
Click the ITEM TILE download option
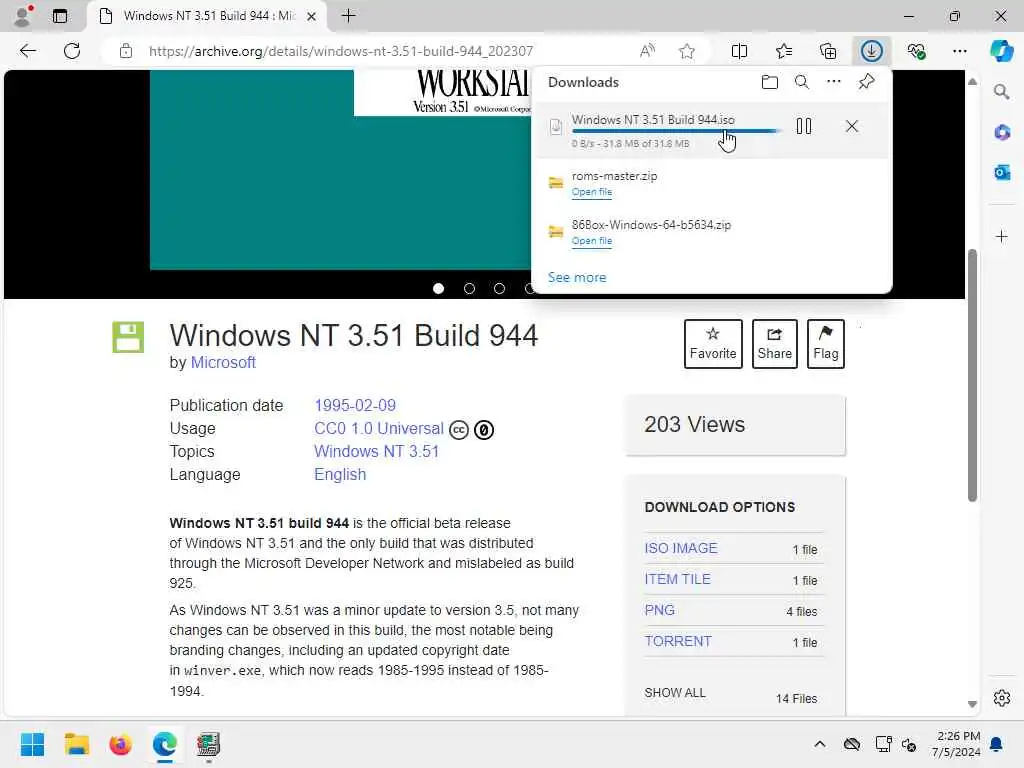(x=677, y=579)
